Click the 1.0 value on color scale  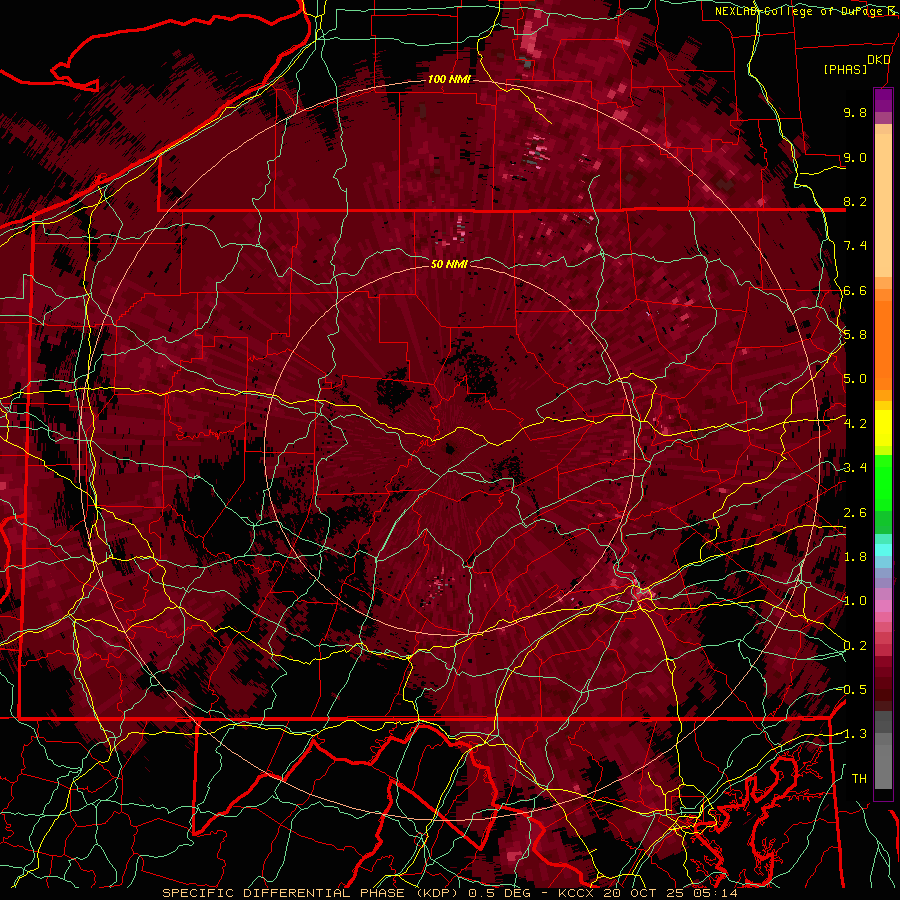[855, 601]
